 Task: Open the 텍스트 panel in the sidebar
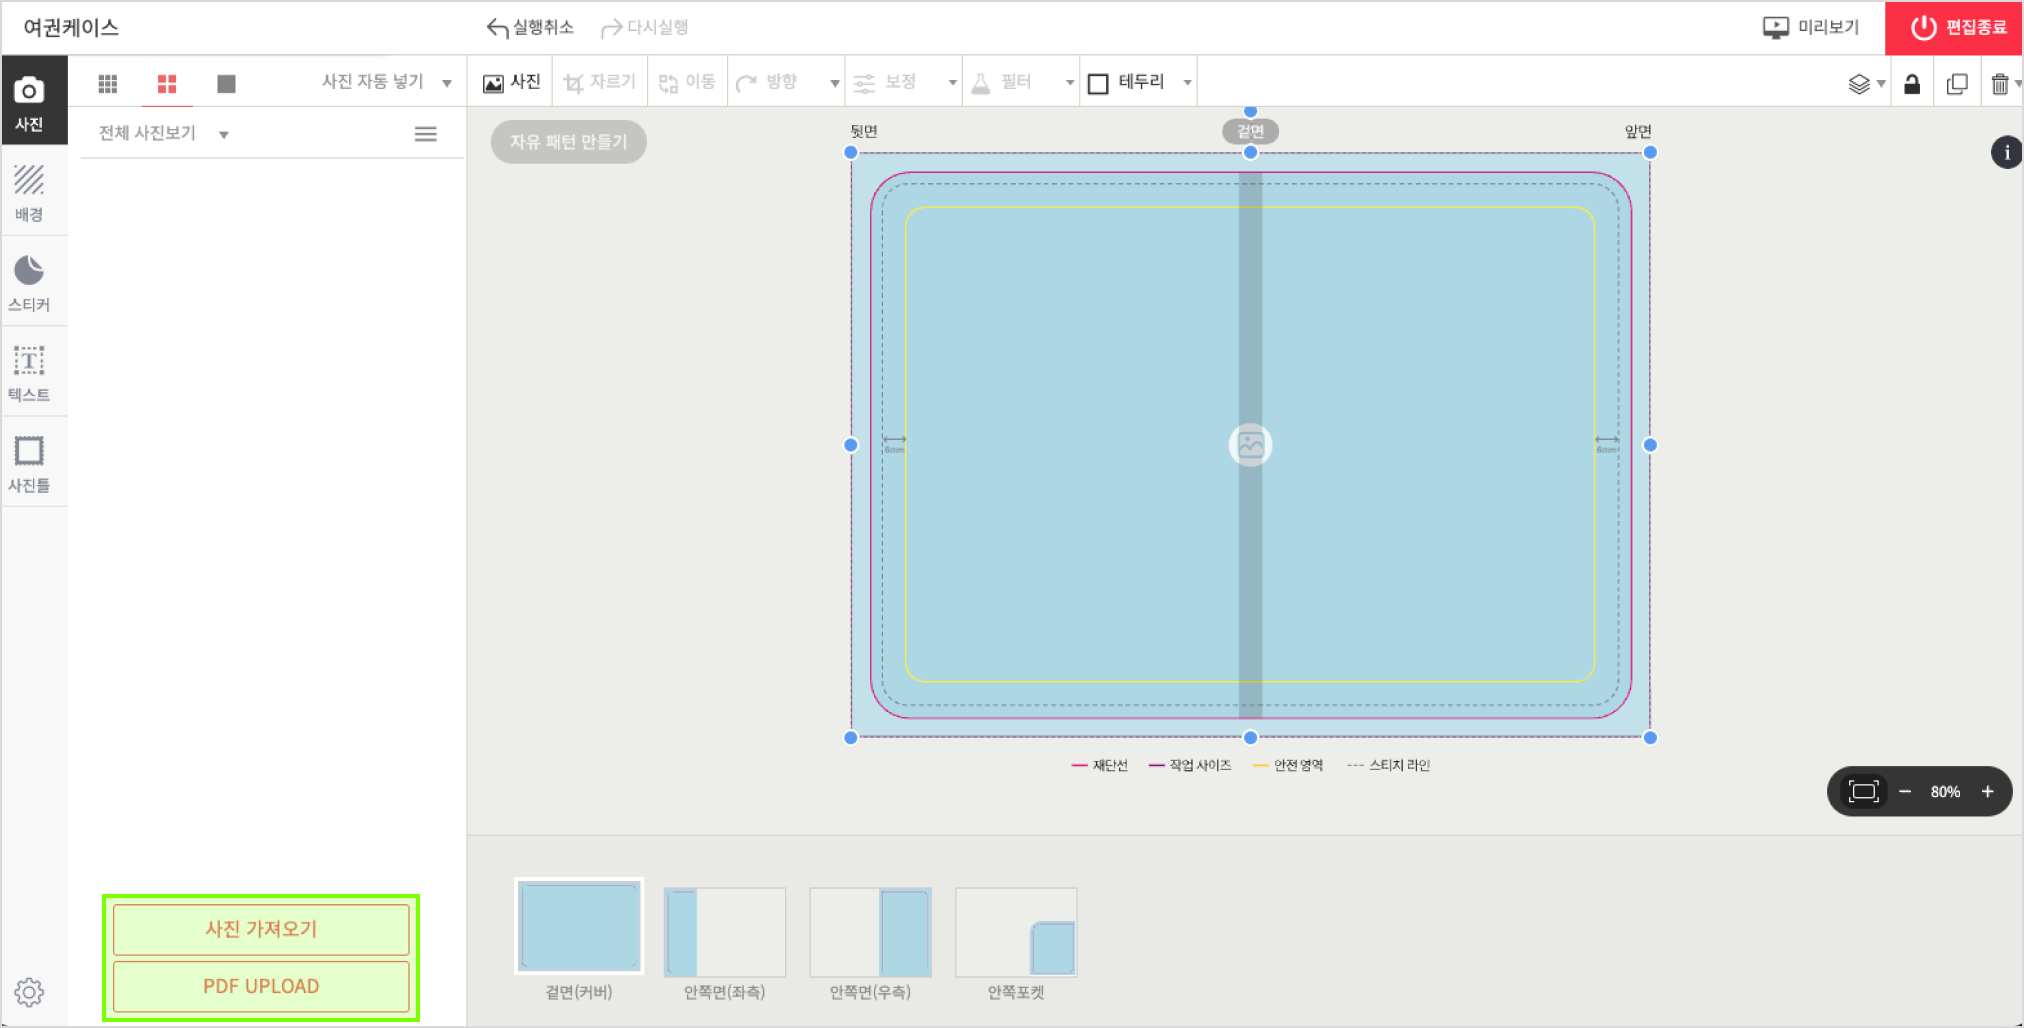point(31,370)
